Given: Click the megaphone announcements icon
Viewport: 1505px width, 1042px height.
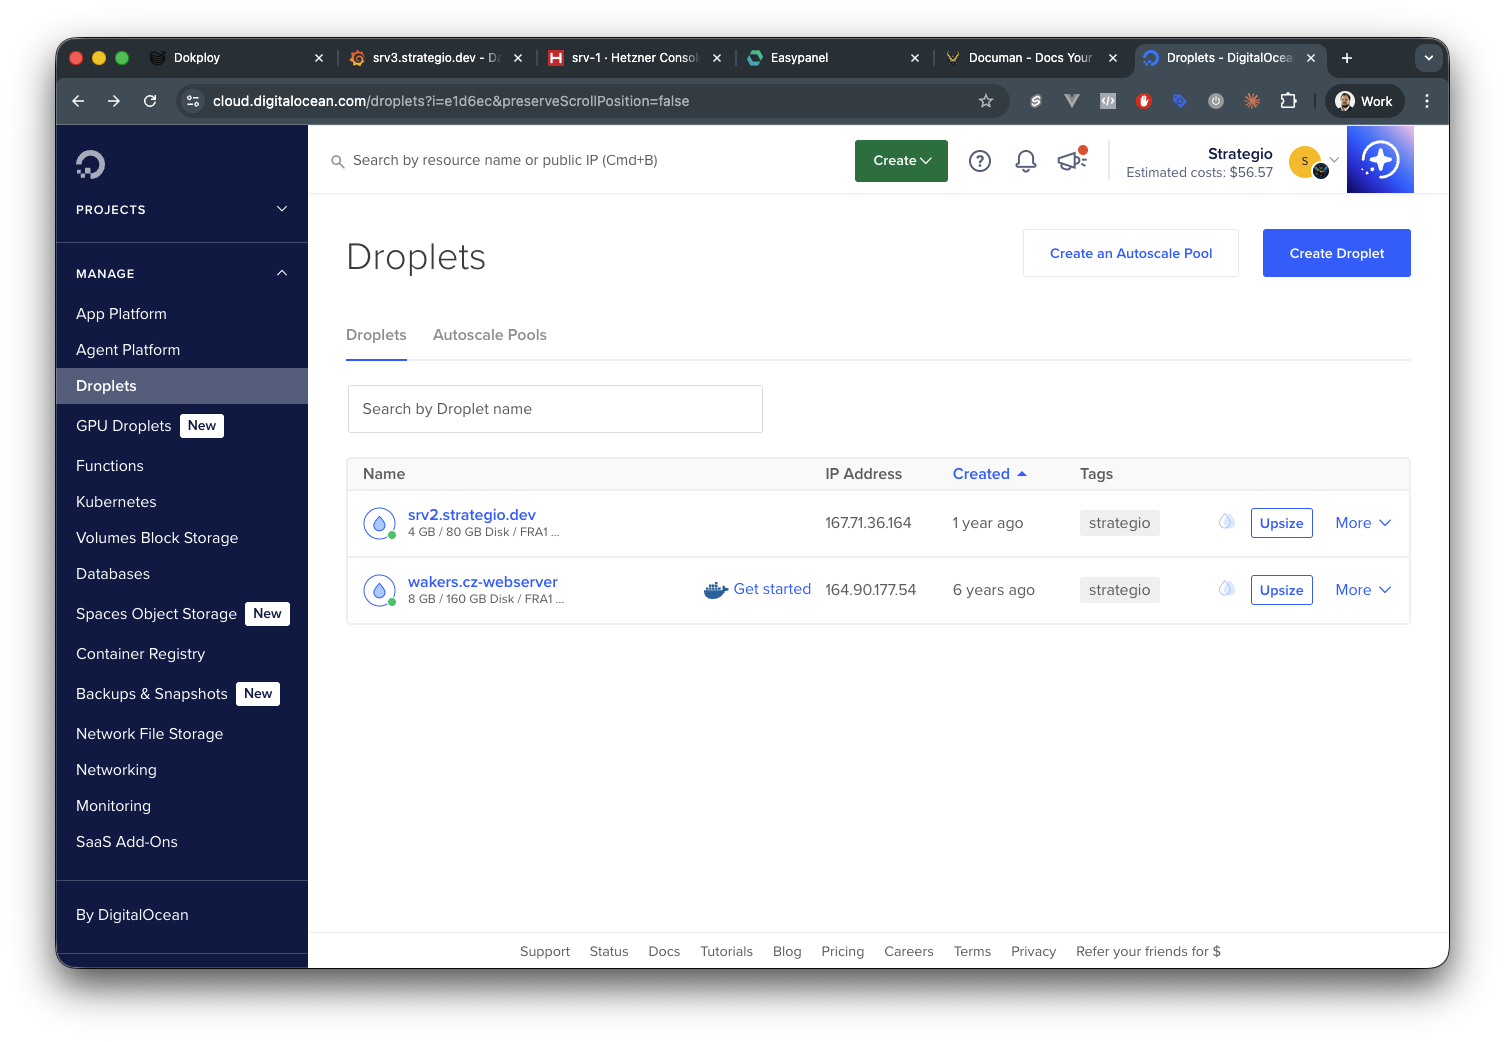Looking at the screenshot, I should coord(1071,161).
